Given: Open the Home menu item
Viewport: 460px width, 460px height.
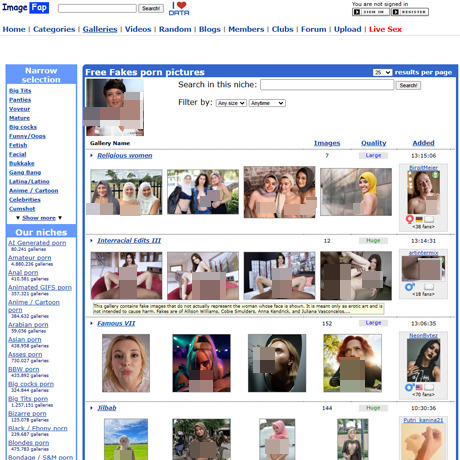Looking at the screenshot, I should 14,29.
